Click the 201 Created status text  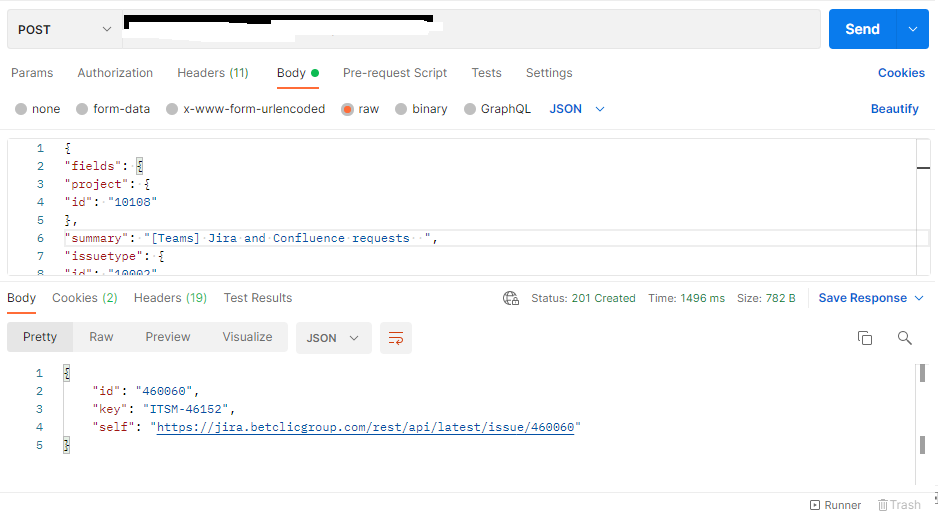click(603, 298)
